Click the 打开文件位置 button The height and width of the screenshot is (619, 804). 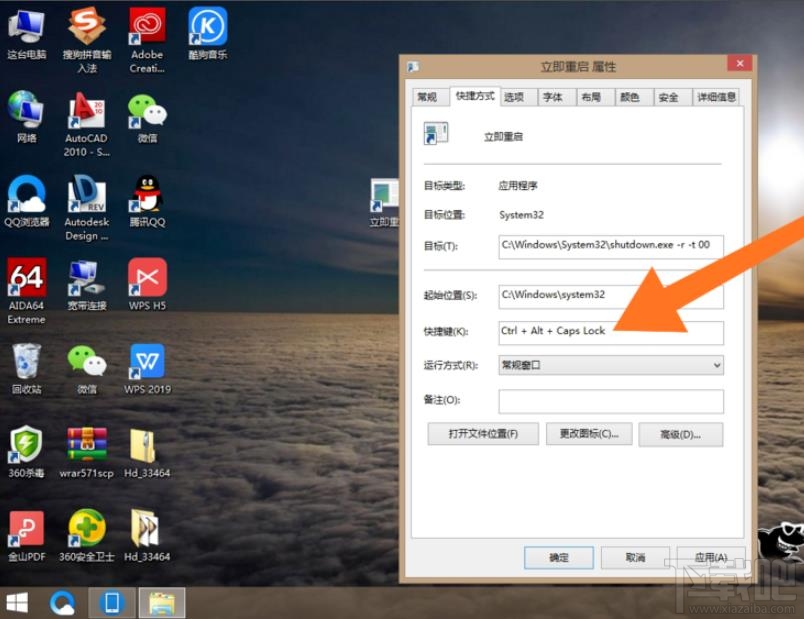click(x=483, y=434)
